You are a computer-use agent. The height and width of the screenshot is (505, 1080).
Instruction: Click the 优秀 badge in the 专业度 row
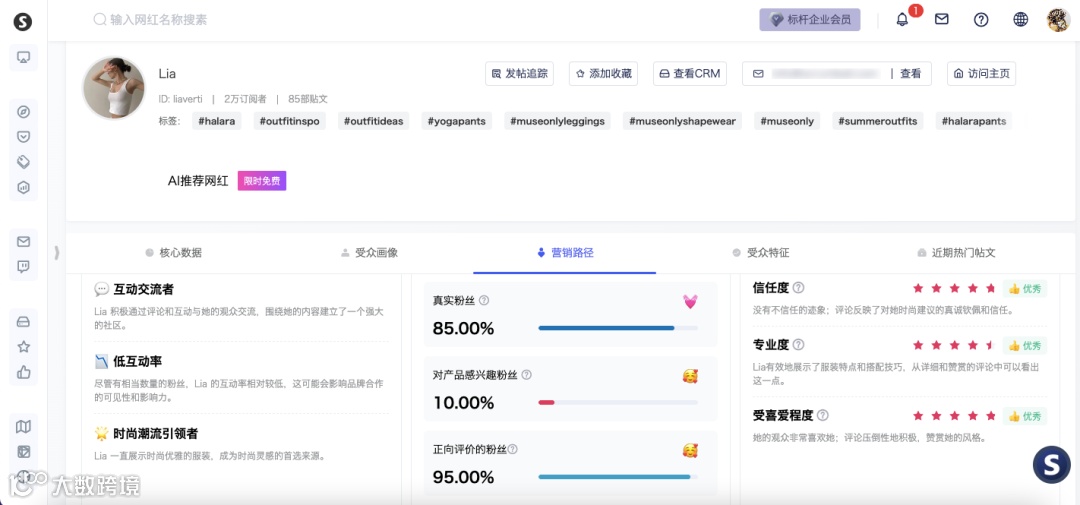1025,345
